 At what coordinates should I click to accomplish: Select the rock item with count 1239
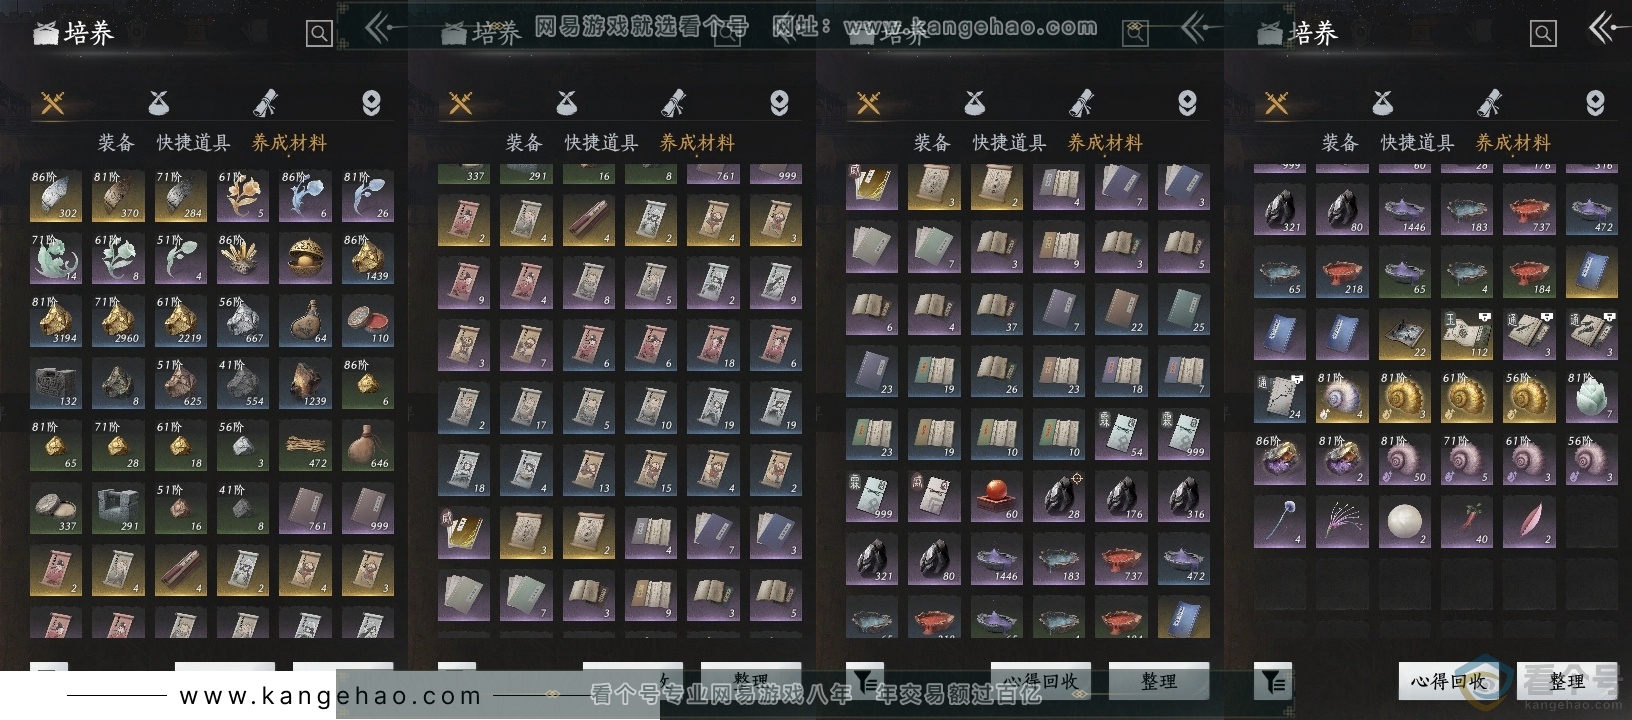[x=305, y=383]
